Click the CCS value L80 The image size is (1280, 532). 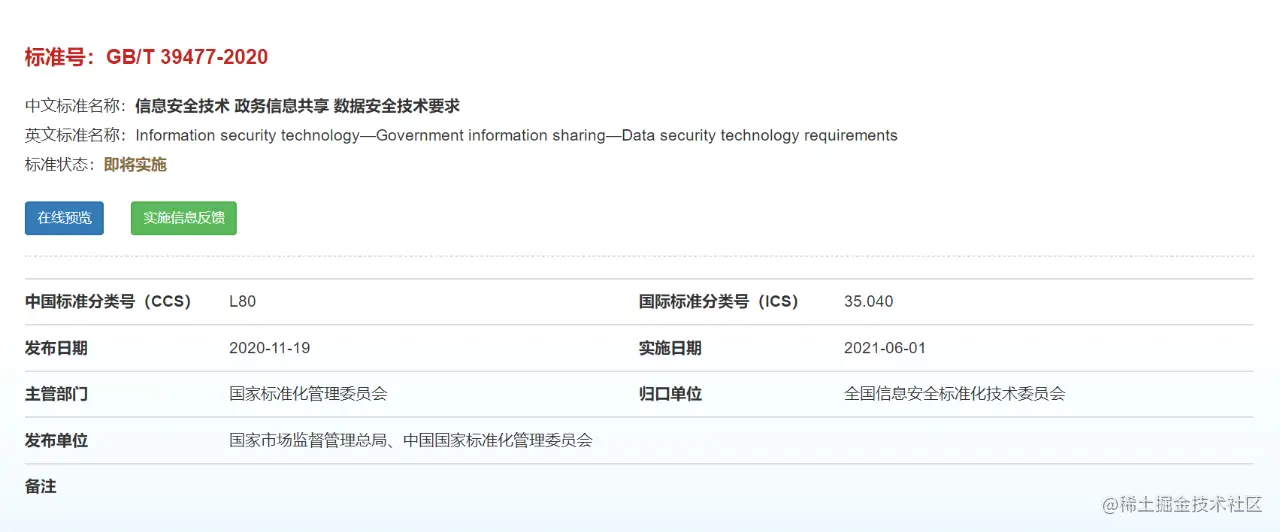(x=243, y=301)
